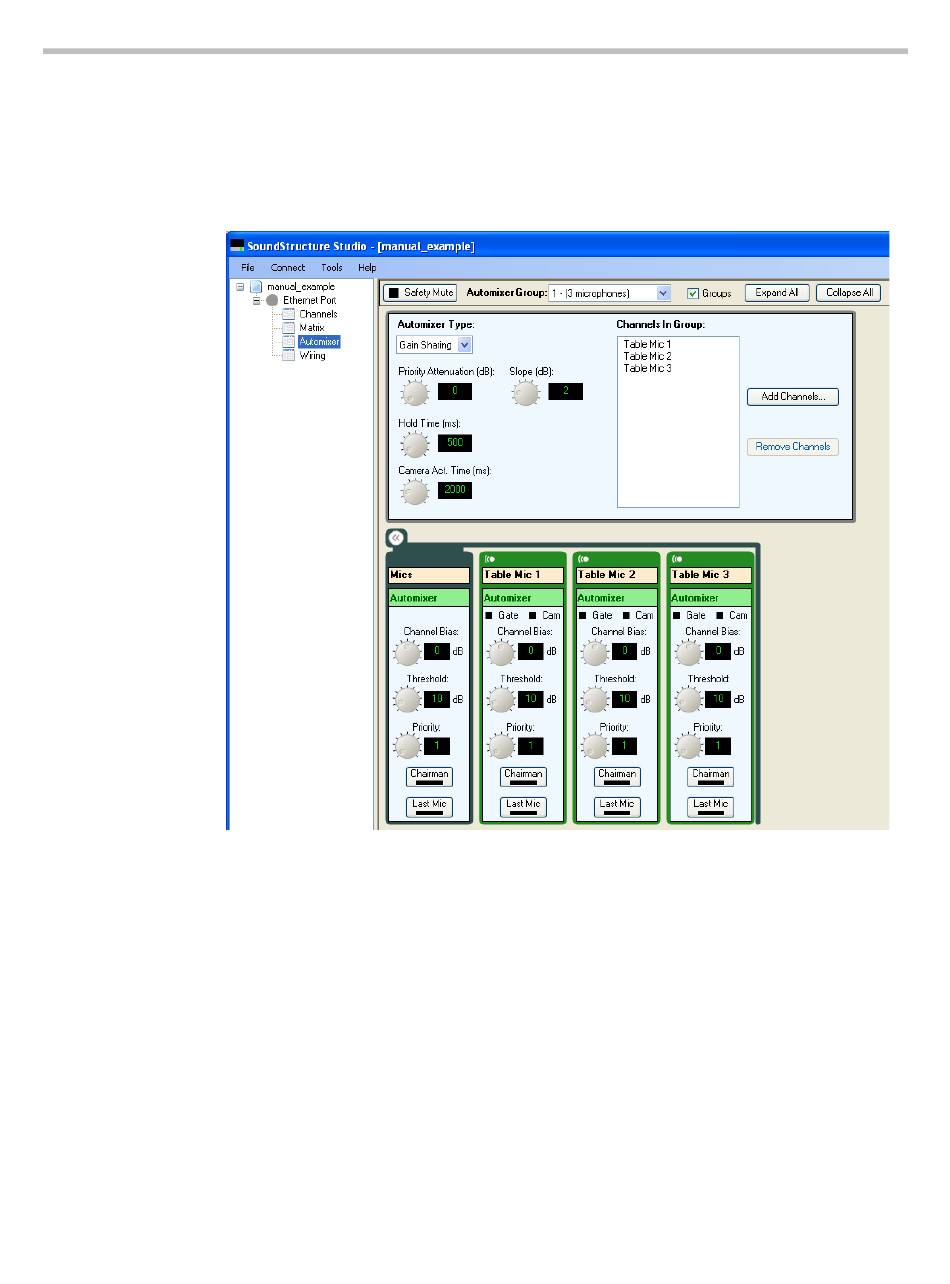950x1284 pixels.
Task: Select Table Mic 2 in Channels In Group
Action: [647, 356]
